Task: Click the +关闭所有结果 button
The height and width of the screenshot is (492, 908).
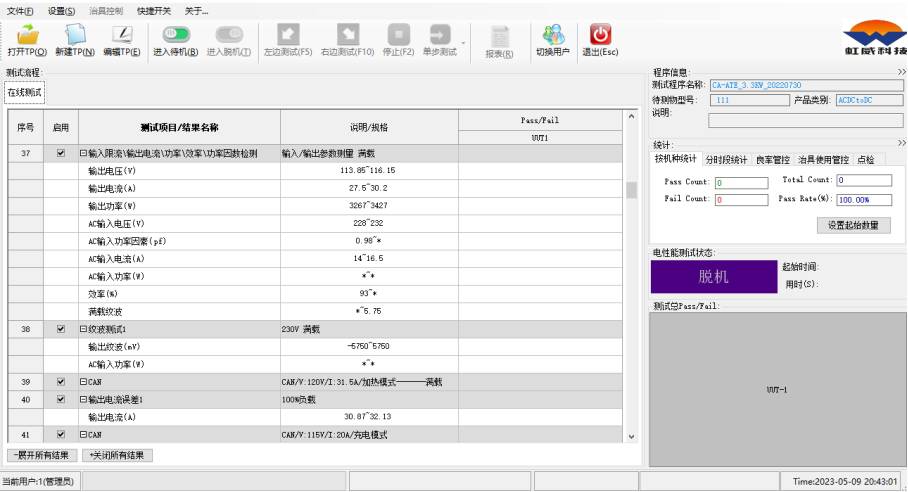Action: (x=117, y=456)
